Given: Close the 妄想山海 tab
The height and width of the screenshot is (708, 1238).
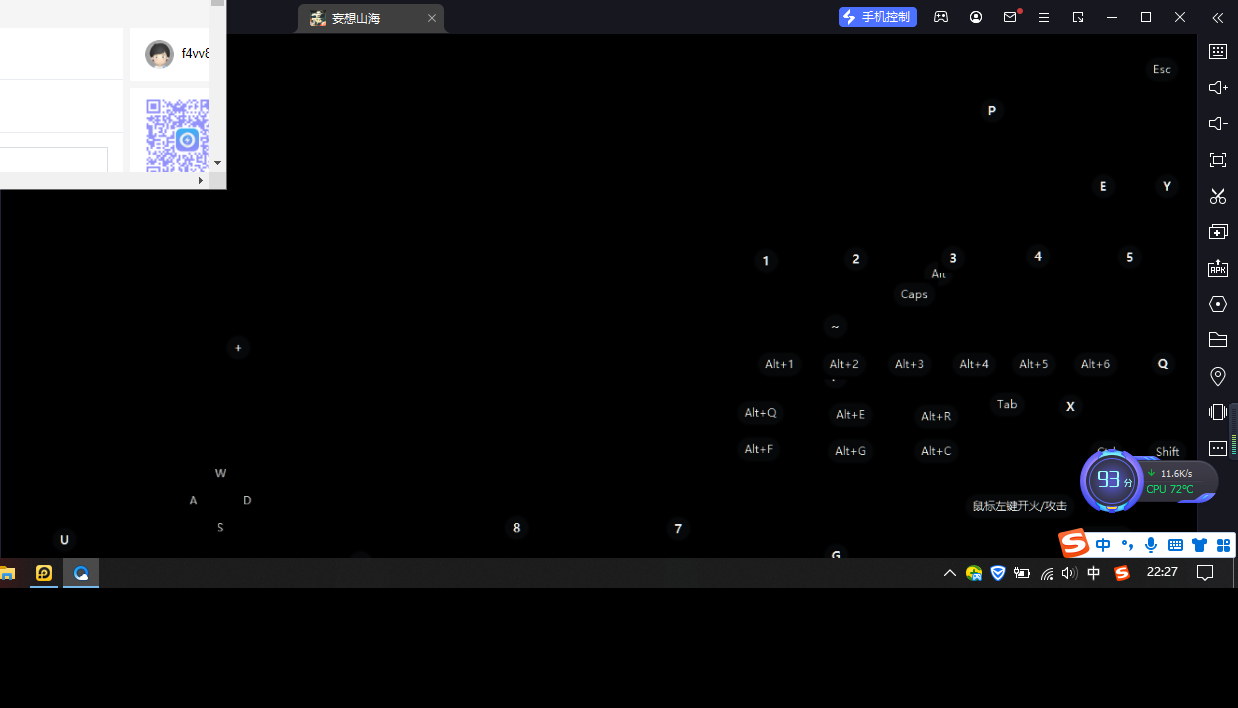Looking at the screenshot, I should (432, 18).
